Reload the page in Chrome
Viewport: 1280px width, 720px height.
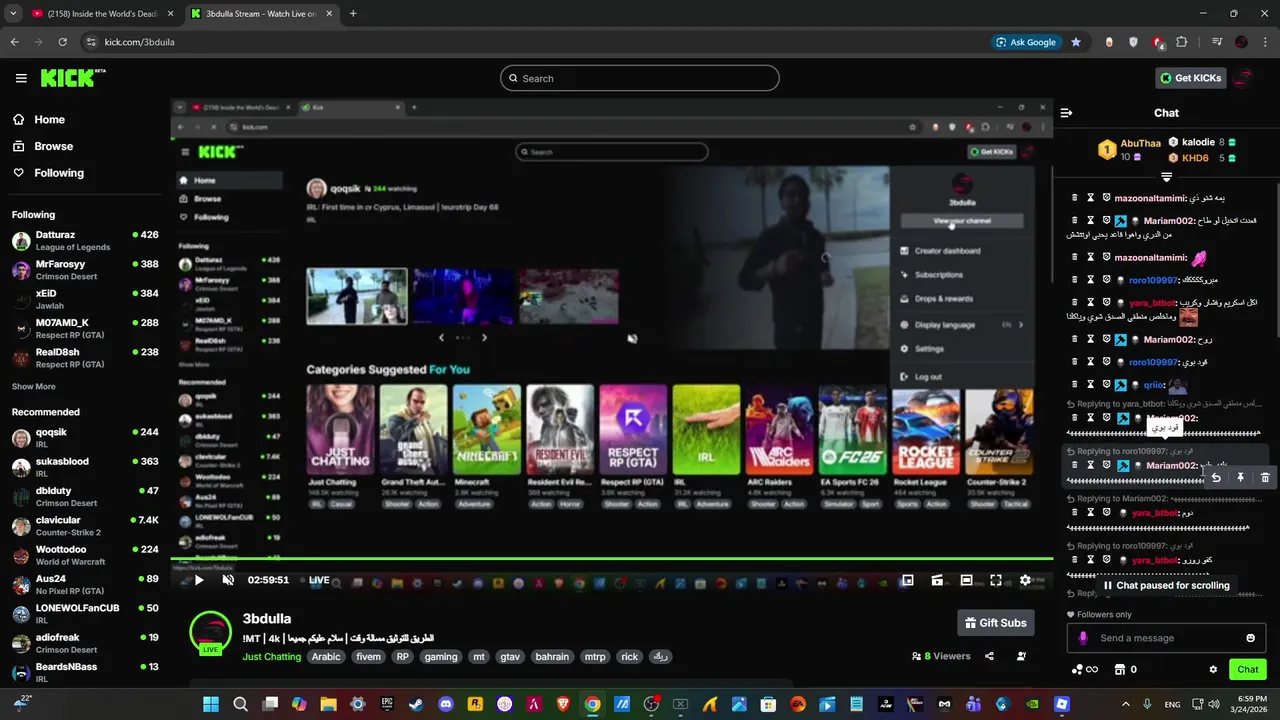(62, 42)
